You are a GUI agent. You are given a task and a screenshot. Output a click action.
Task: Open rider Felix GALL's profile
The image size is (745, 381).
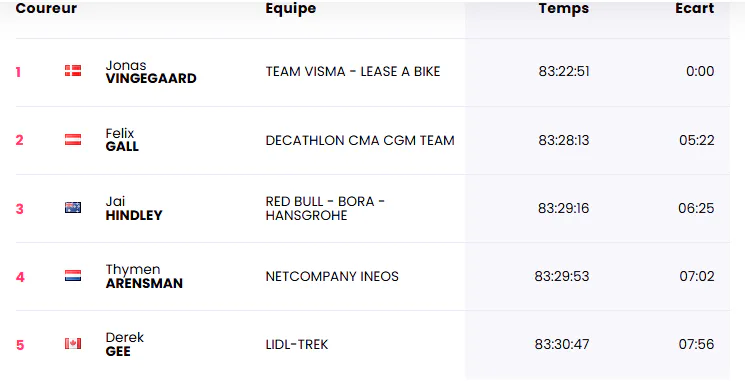[x=122, y=140]
